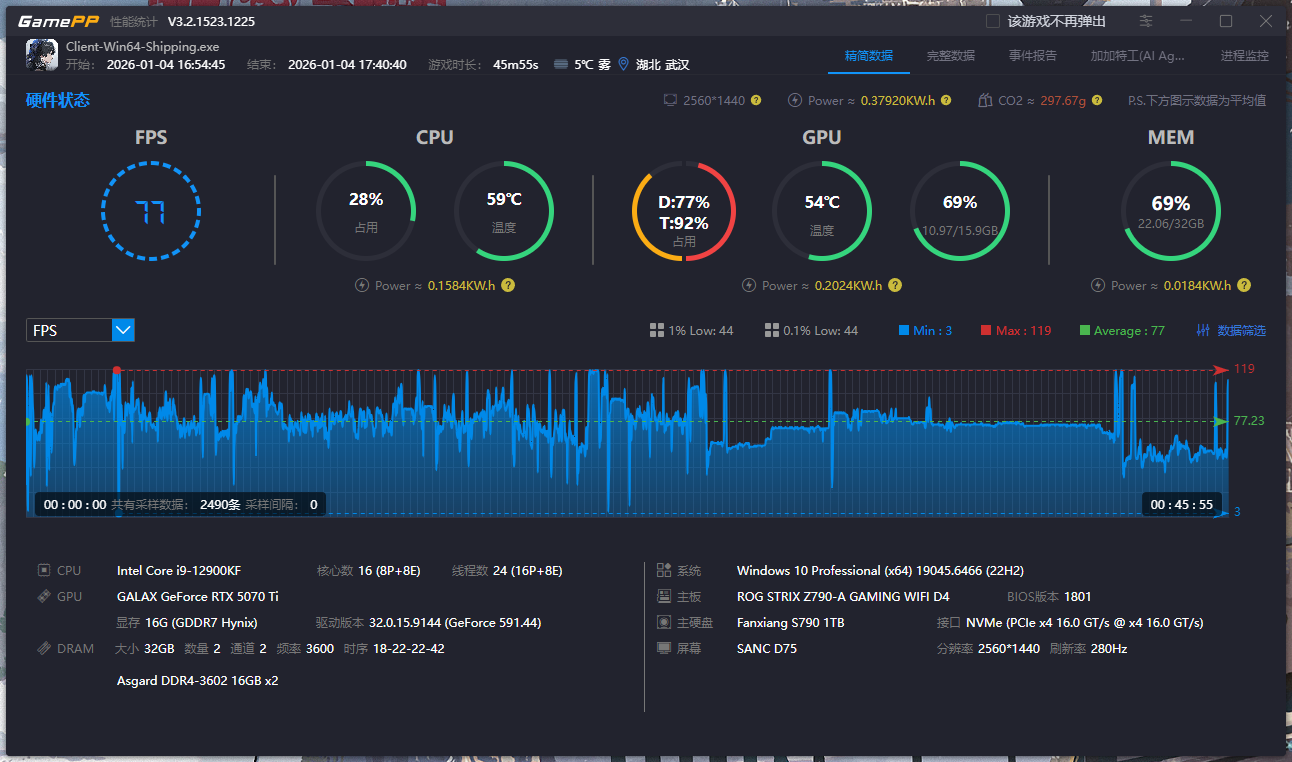Click the help icon next to 2560*1440 resolution
Image resolution: width=1292 pixels, height=762 pixels.
(756, 100)
